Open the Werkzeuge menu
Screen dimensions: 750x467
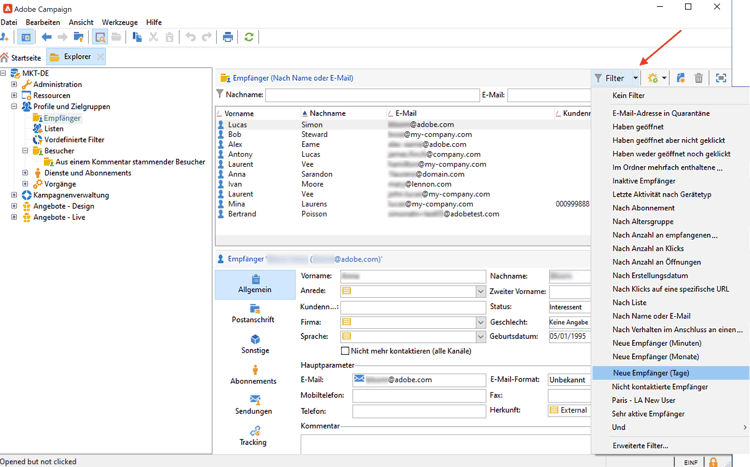tap(119, 22)
